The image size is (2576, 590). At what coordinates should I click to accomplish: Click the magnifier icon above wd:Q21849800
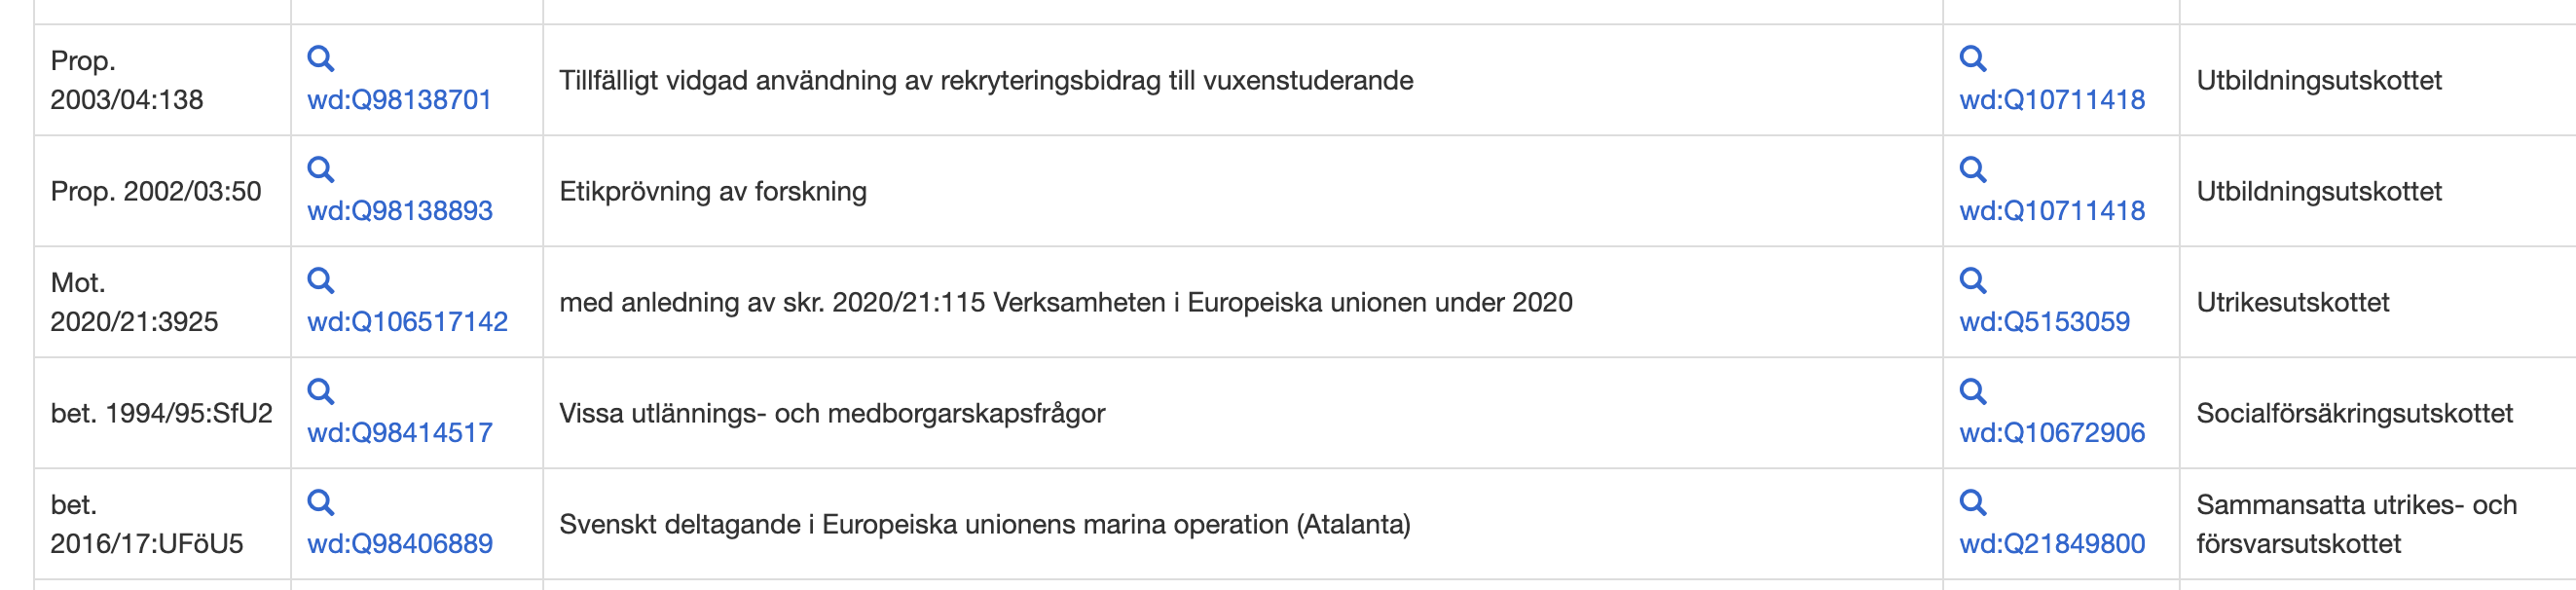1972,503
